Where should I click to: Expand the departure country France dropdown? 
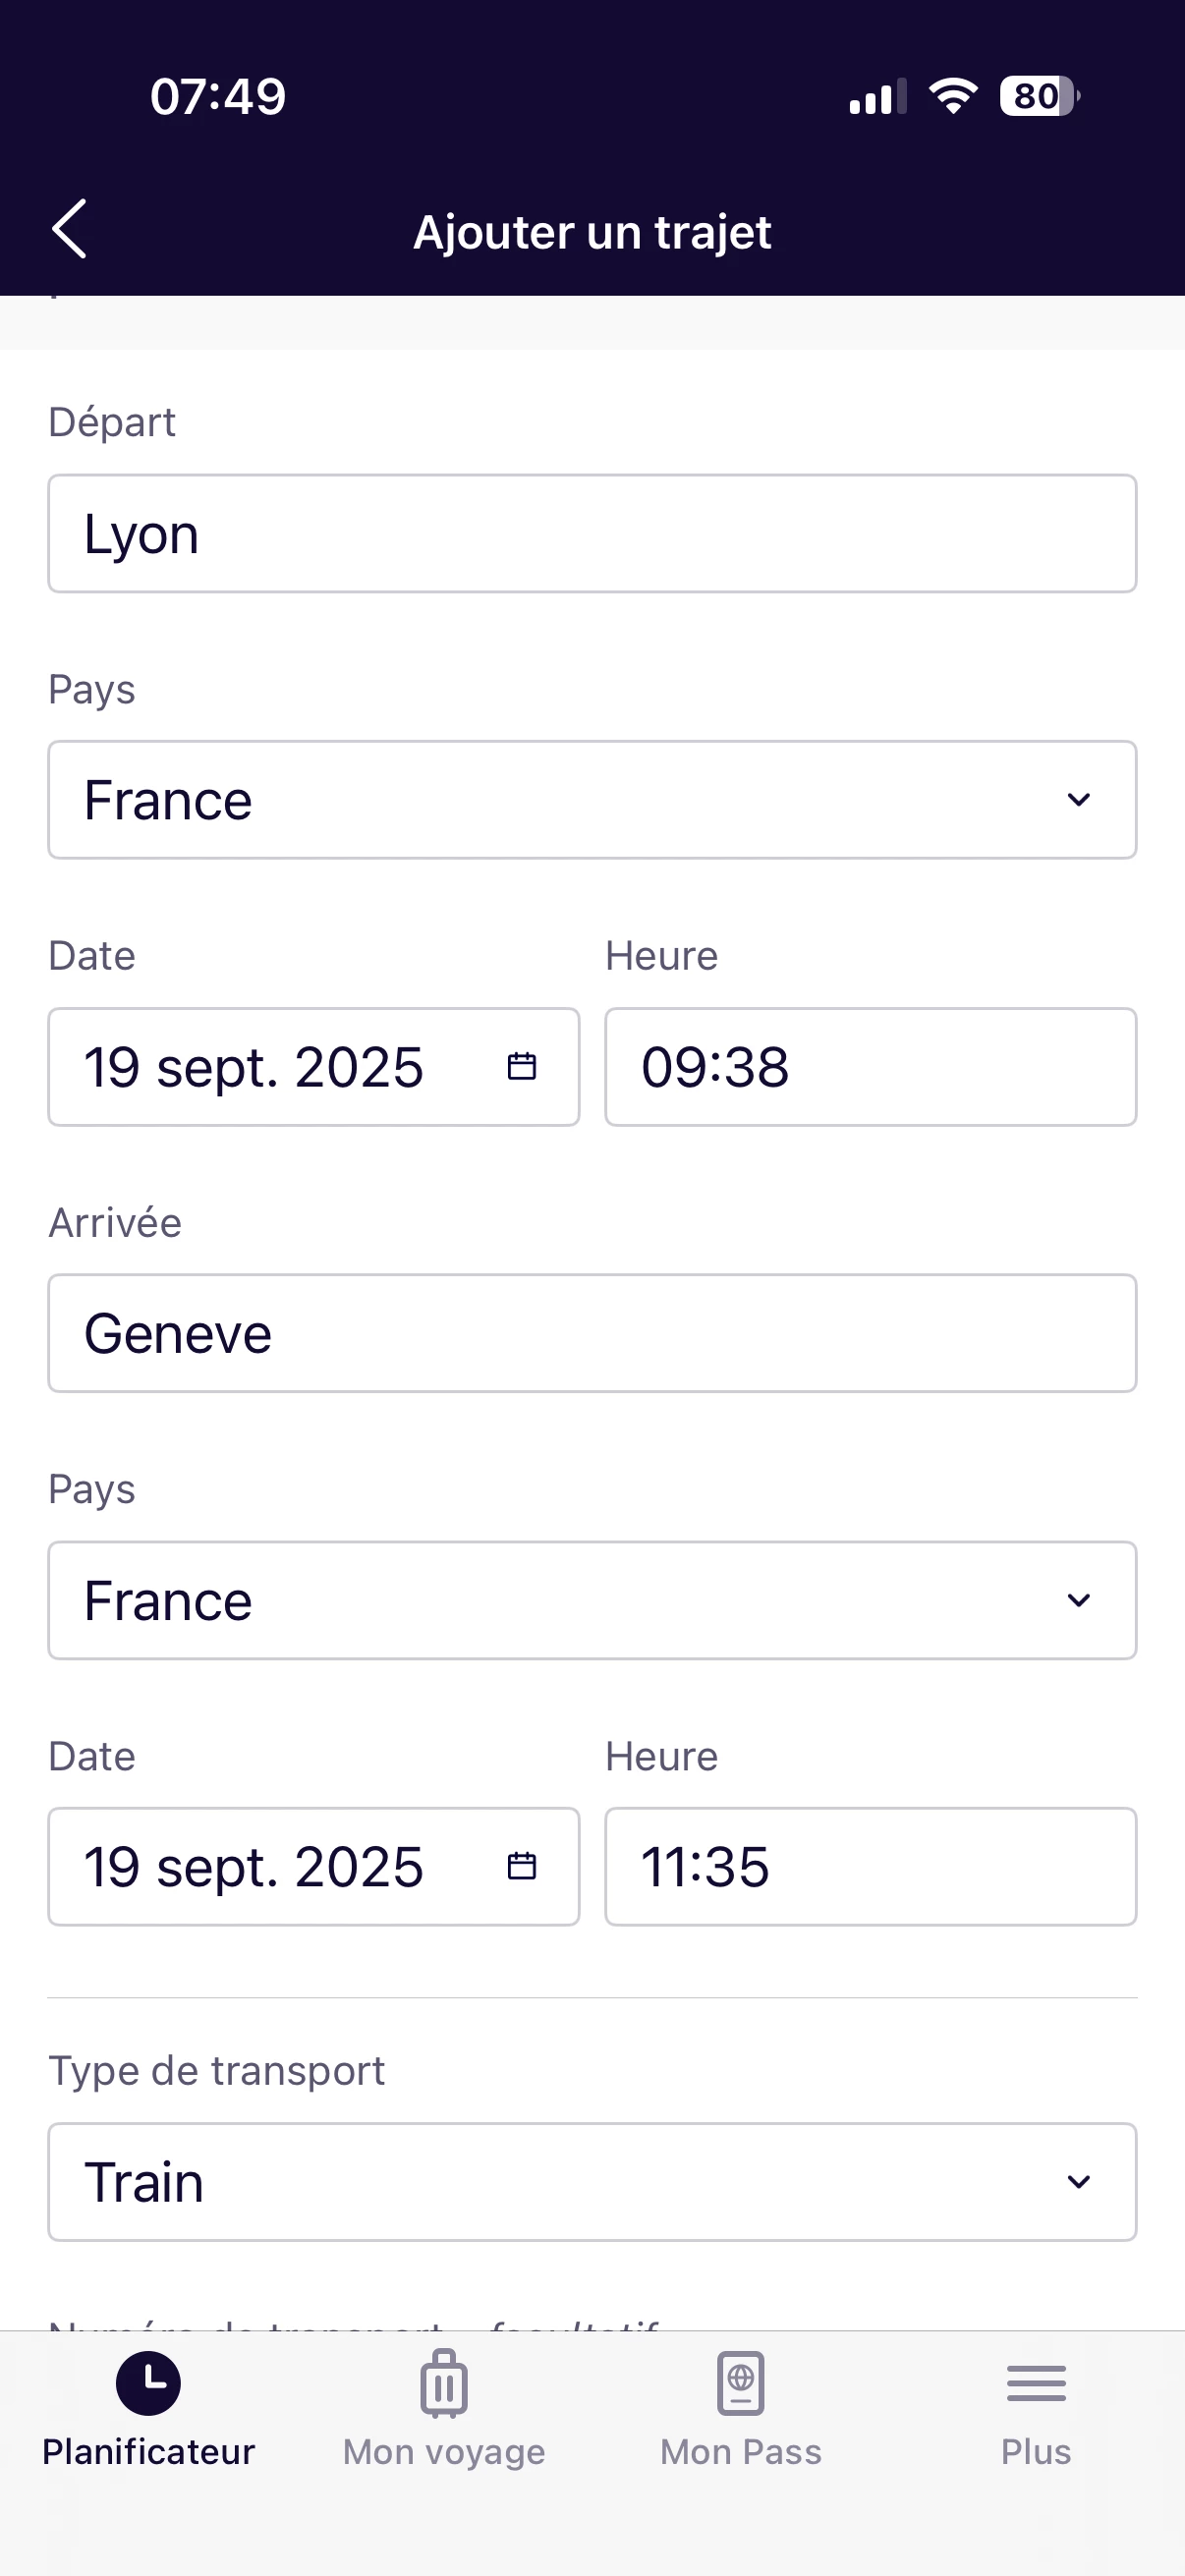point(592,800)
